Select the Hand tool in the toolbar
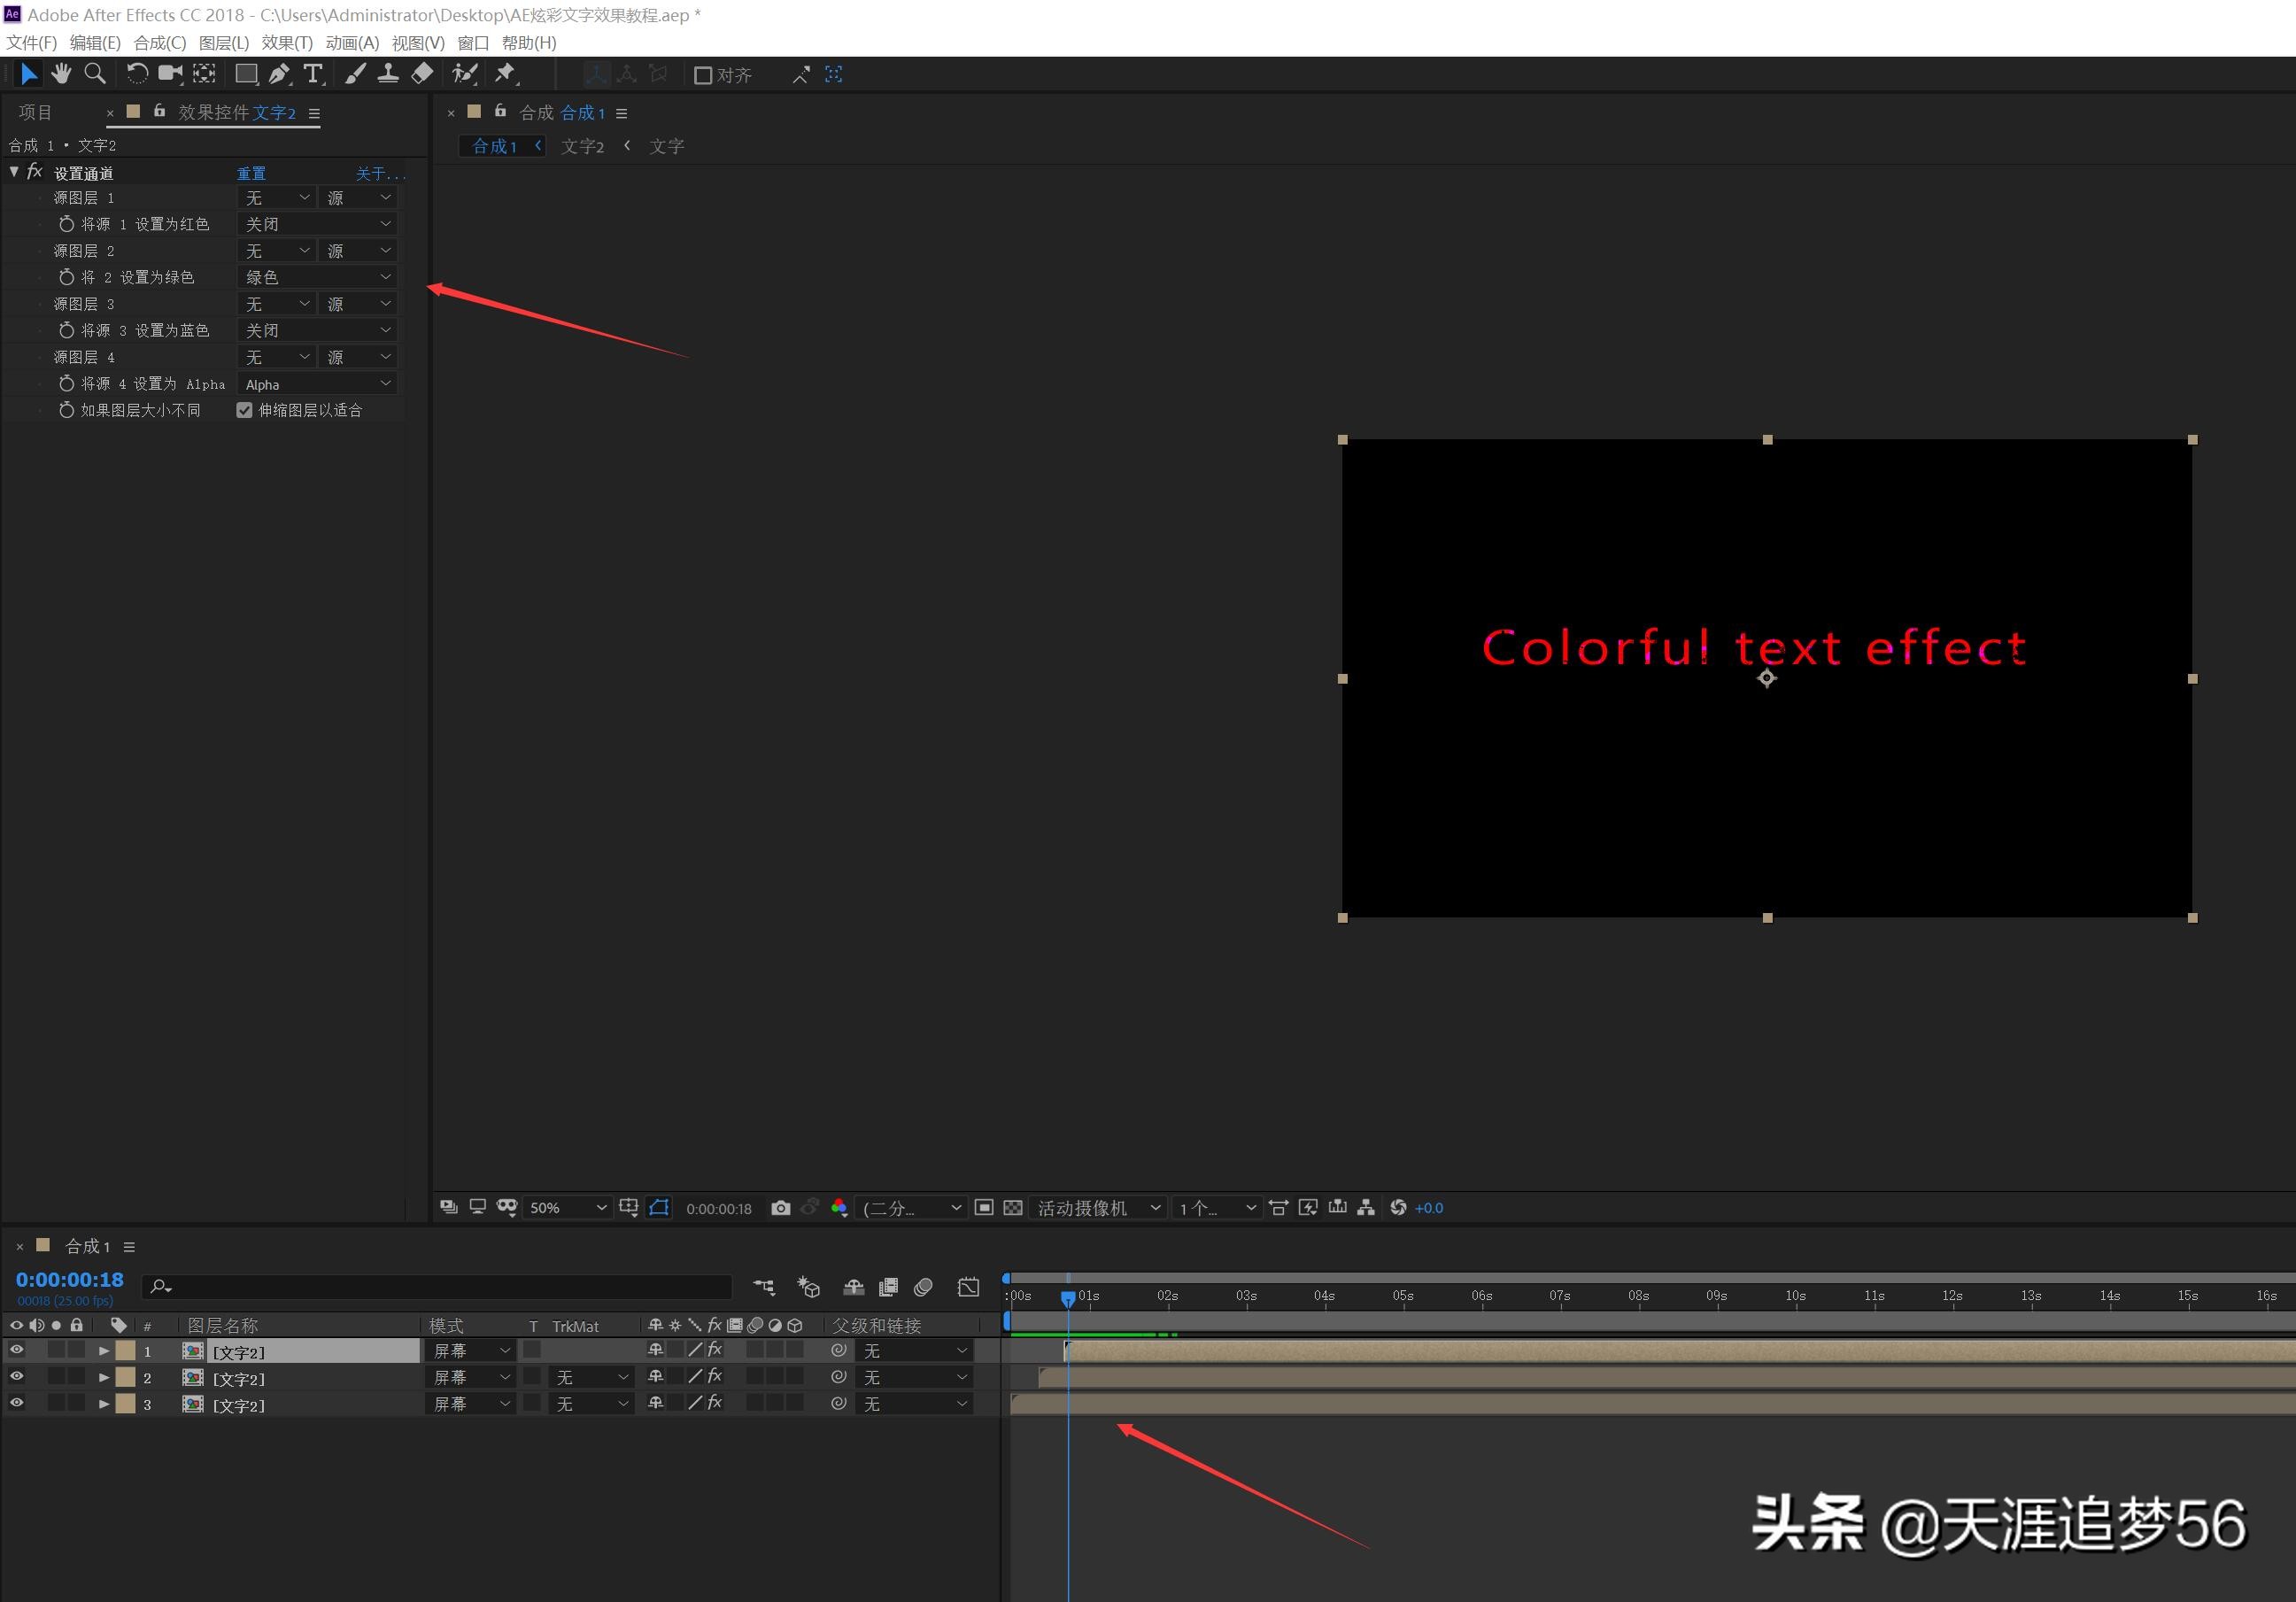This screenshot has height=1602, width=2296. [61, 74]
